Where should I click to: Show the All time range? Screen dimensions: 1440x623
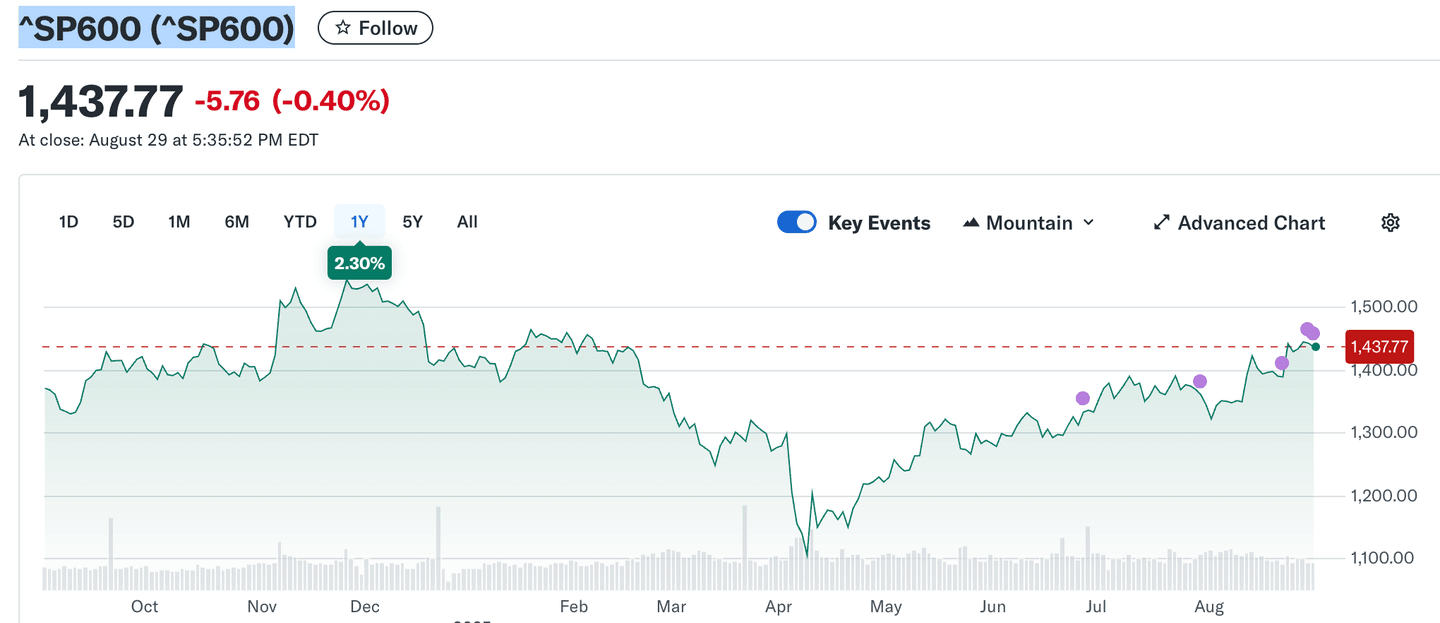pos(467,222)
